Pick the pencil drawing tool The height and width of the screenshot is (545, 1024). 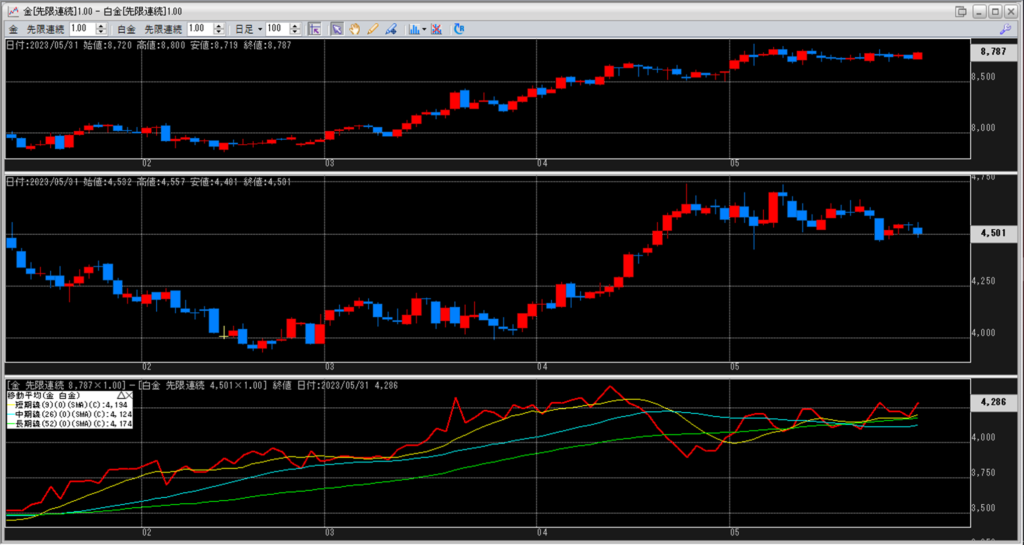[x=372, y=29]
